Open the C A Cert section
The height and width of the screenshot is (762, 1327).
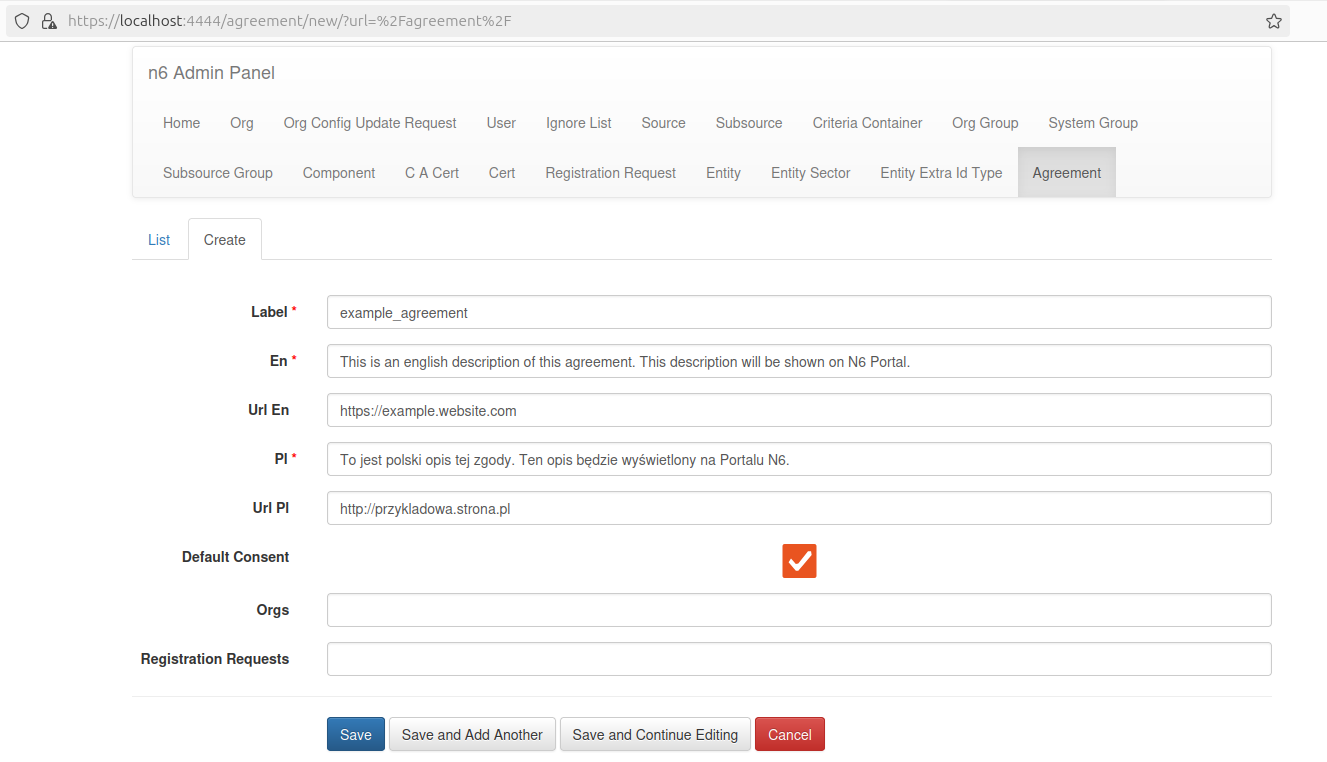(x=432, y=173)
